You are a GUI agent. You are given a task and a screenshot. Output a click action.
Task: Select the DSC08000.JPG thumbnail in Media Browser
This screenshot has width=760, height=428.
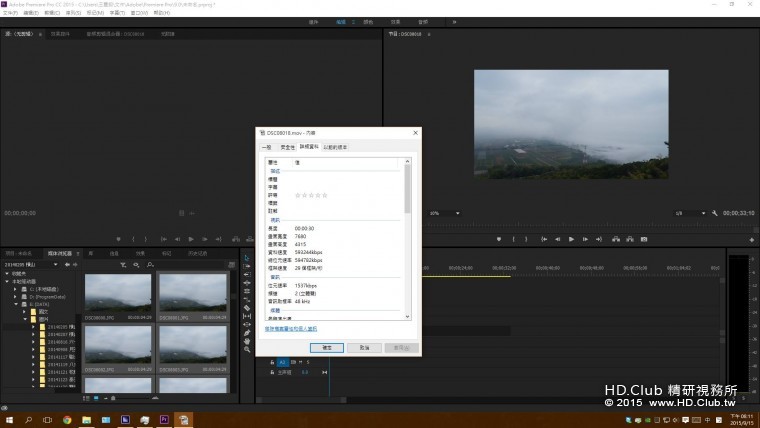pyautogui.click(x=118, y=294)
